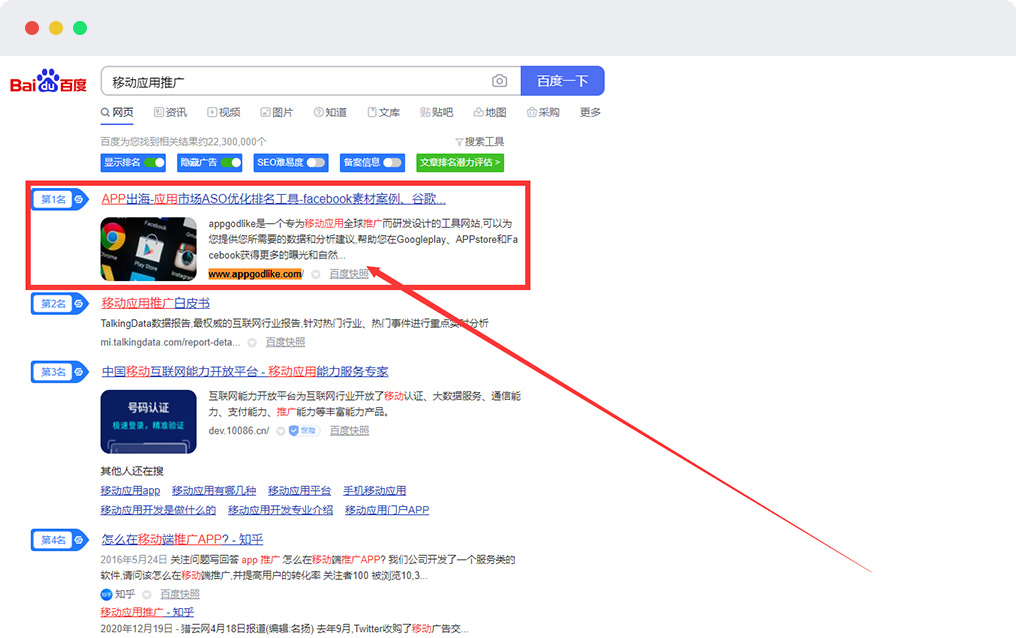This screenshot has width=1016, height=638.
Task: Click the 保障 badge beside dev.10086.cn
Action: click(x=304, y=431)
